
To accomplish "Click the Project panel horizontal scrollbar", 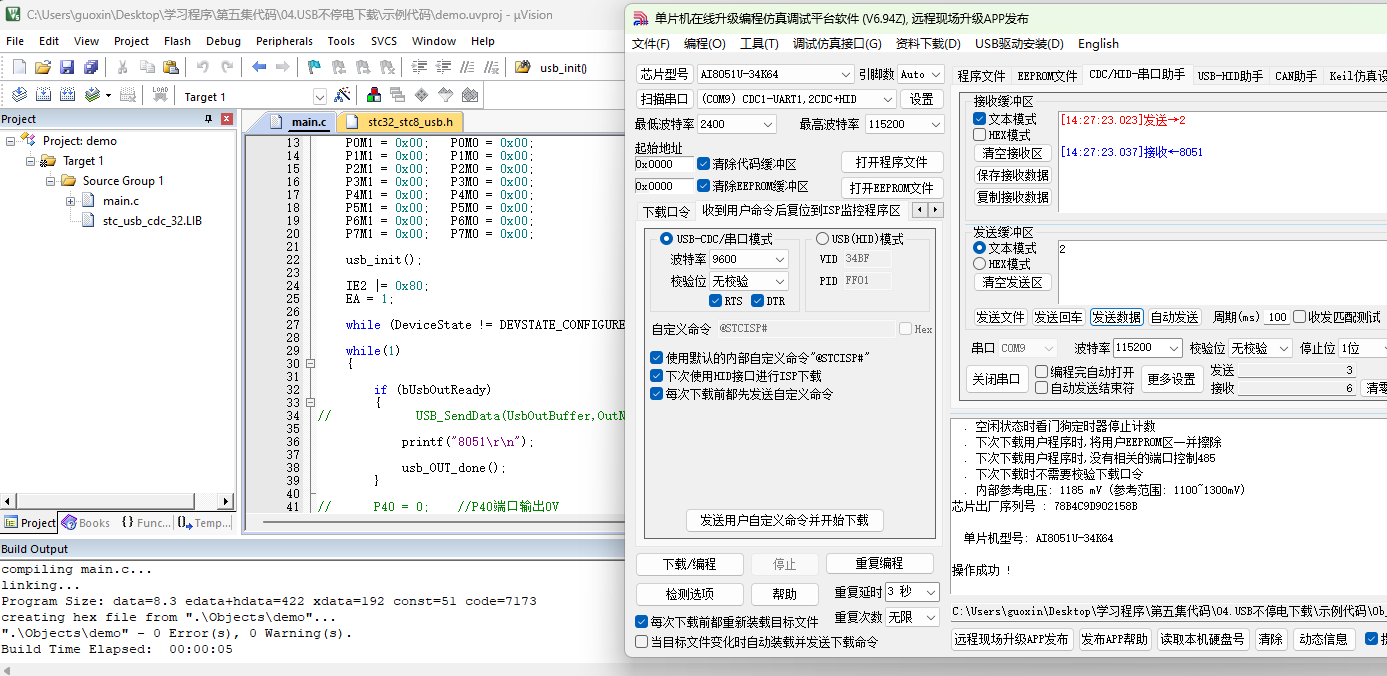I will 117,501.
